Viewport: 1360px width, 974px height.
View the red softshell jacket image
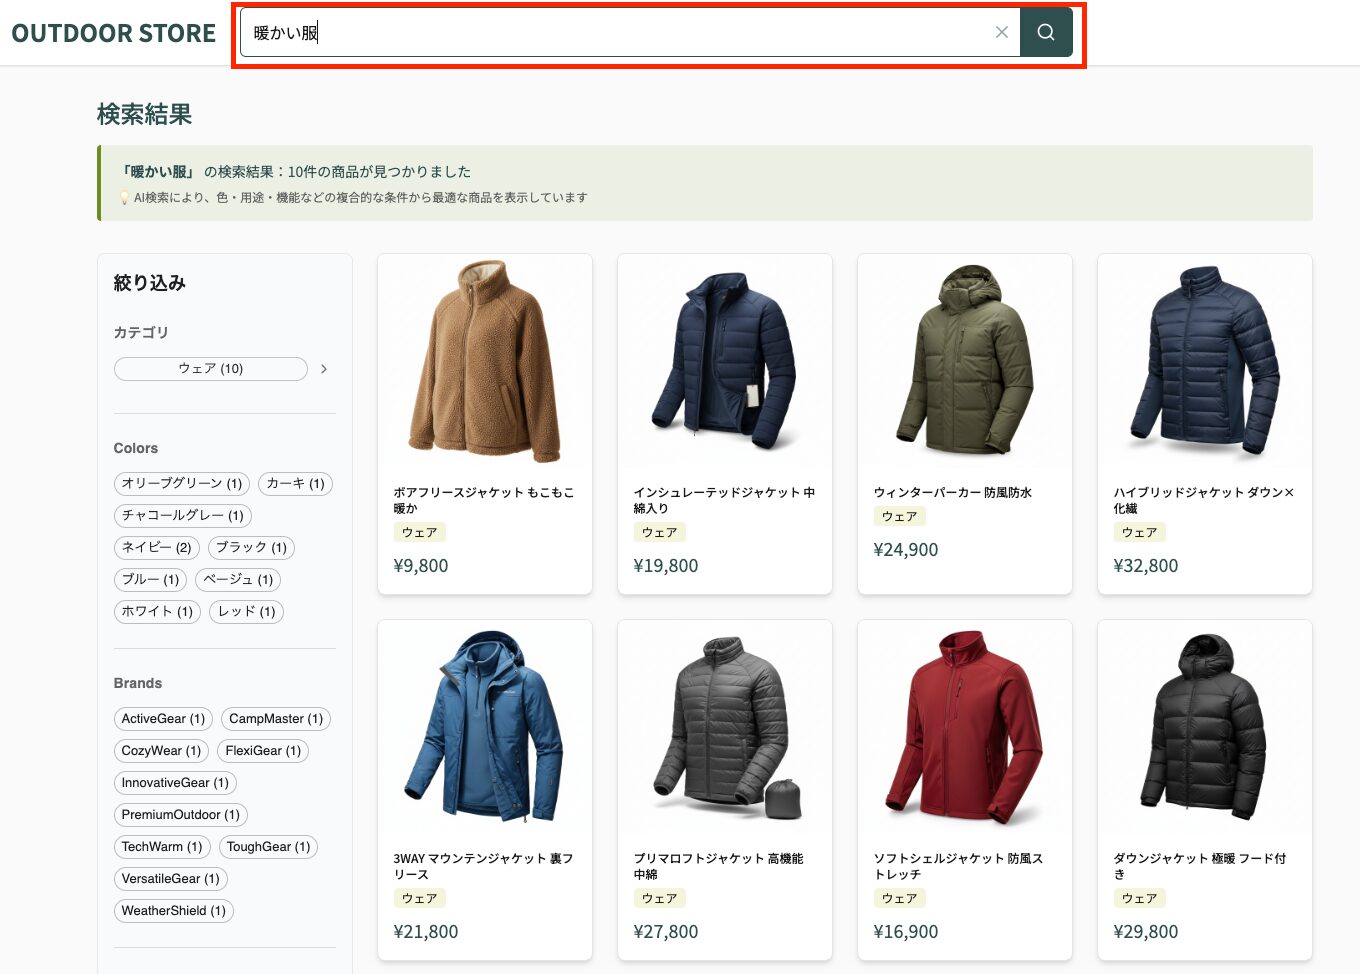coord(965,725)
